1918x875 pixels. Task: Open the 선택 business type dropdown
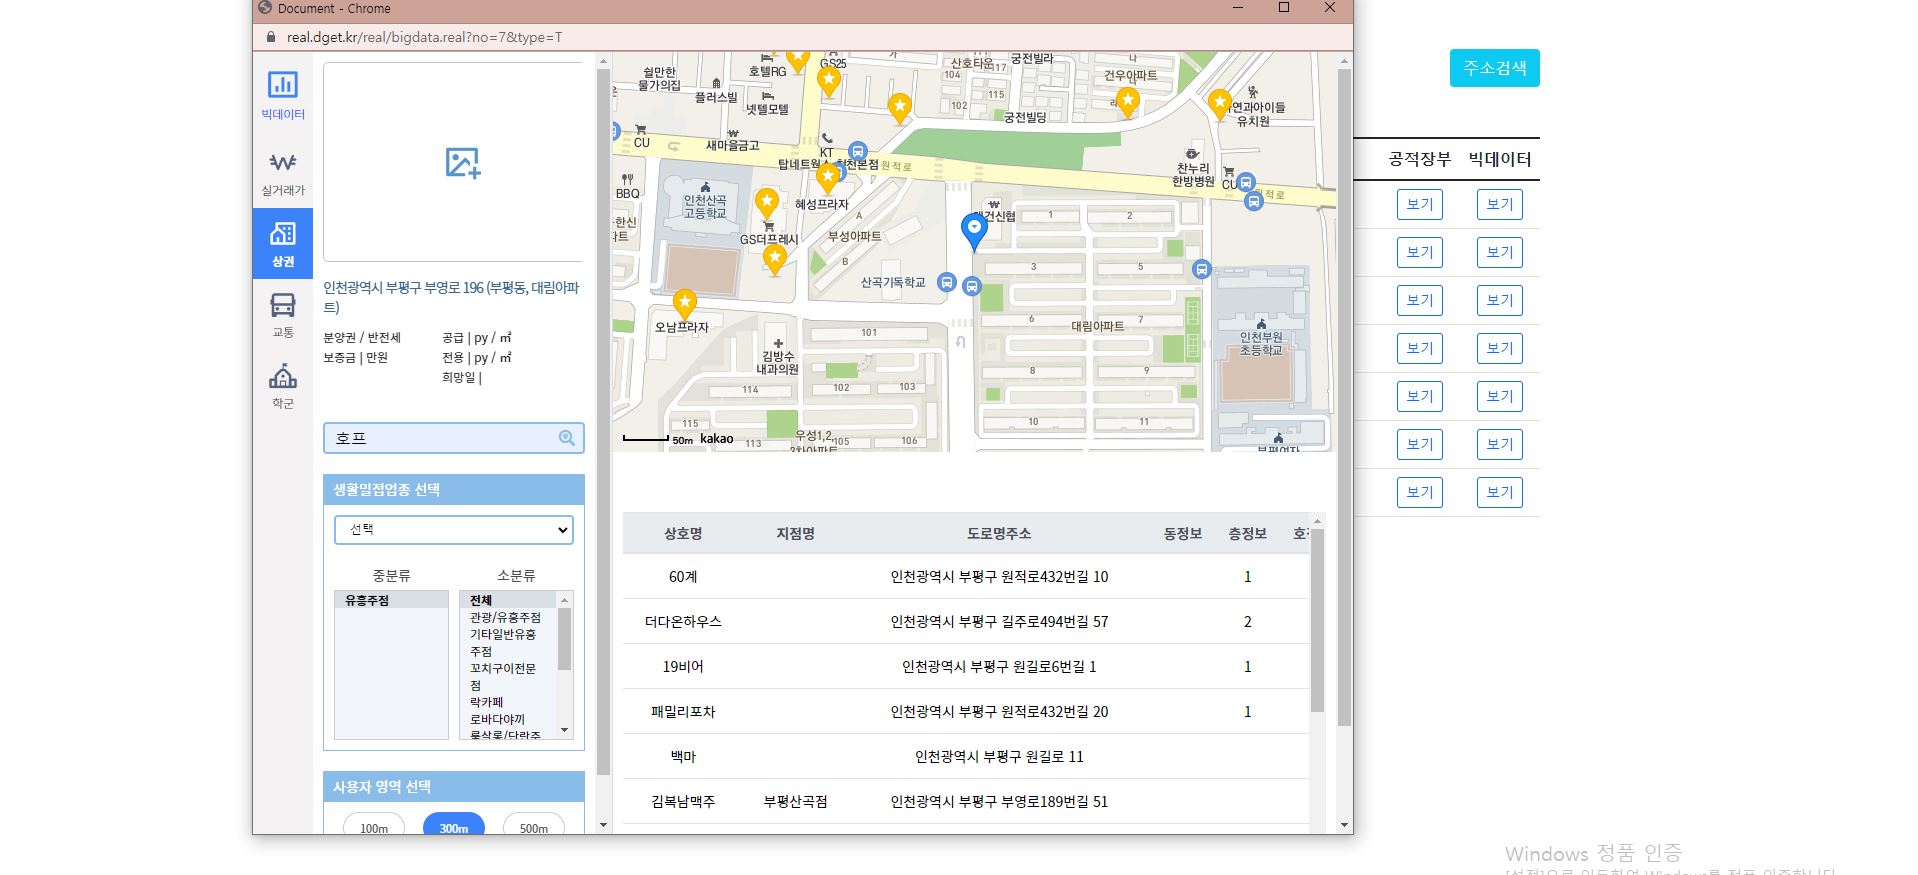454,530
